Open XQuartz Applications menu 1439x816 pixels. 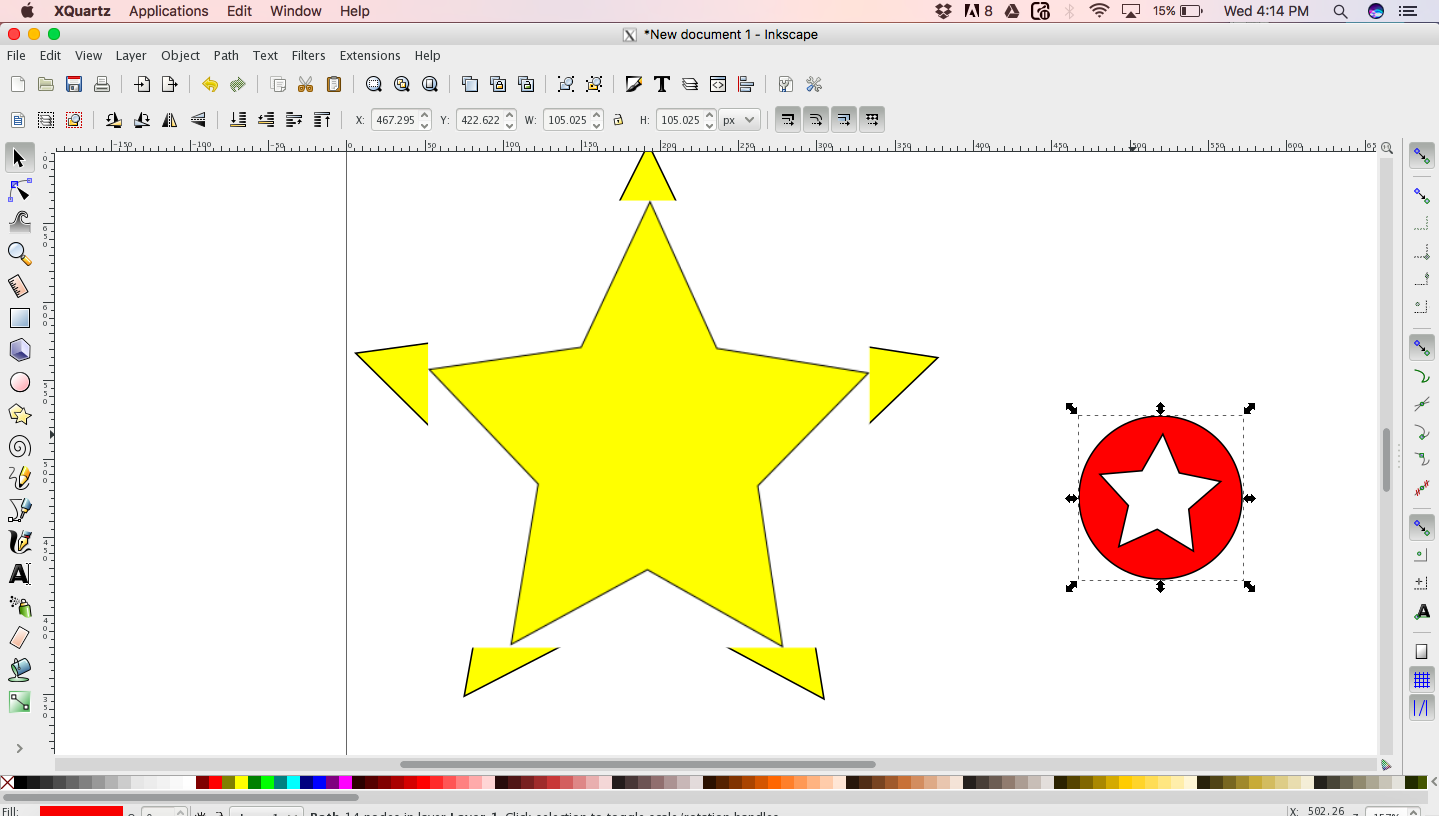169,11
